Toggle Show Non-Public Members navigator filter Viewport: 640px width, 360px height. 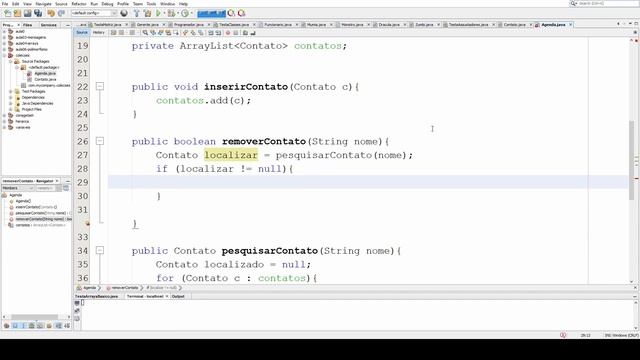31,326
